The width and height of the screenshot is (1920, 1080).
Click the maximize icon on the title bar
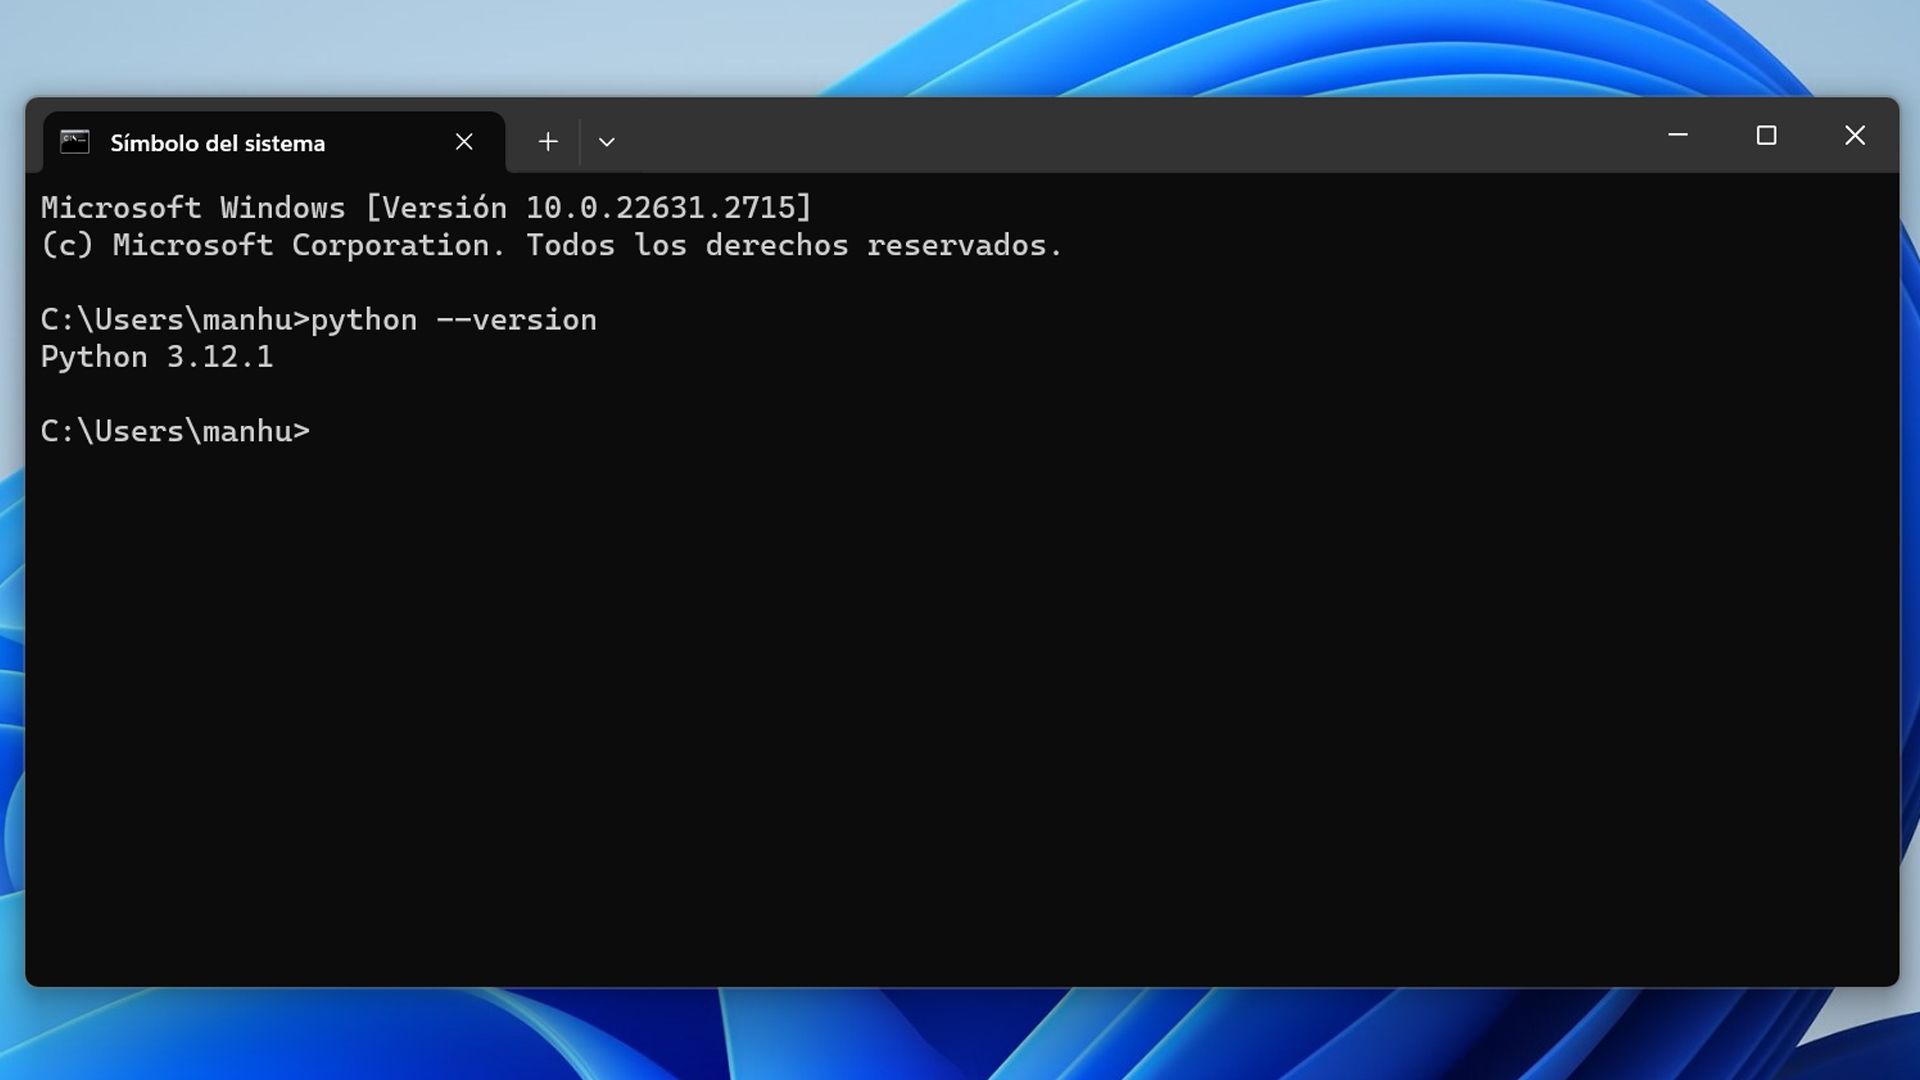click(x=1767, y=135)
